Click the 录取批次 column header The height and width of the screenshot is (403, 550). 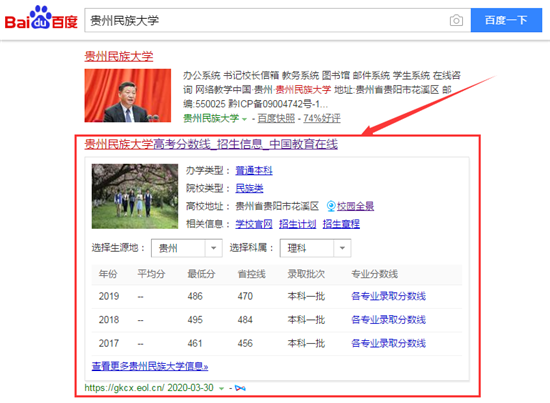tap(306, 274)
